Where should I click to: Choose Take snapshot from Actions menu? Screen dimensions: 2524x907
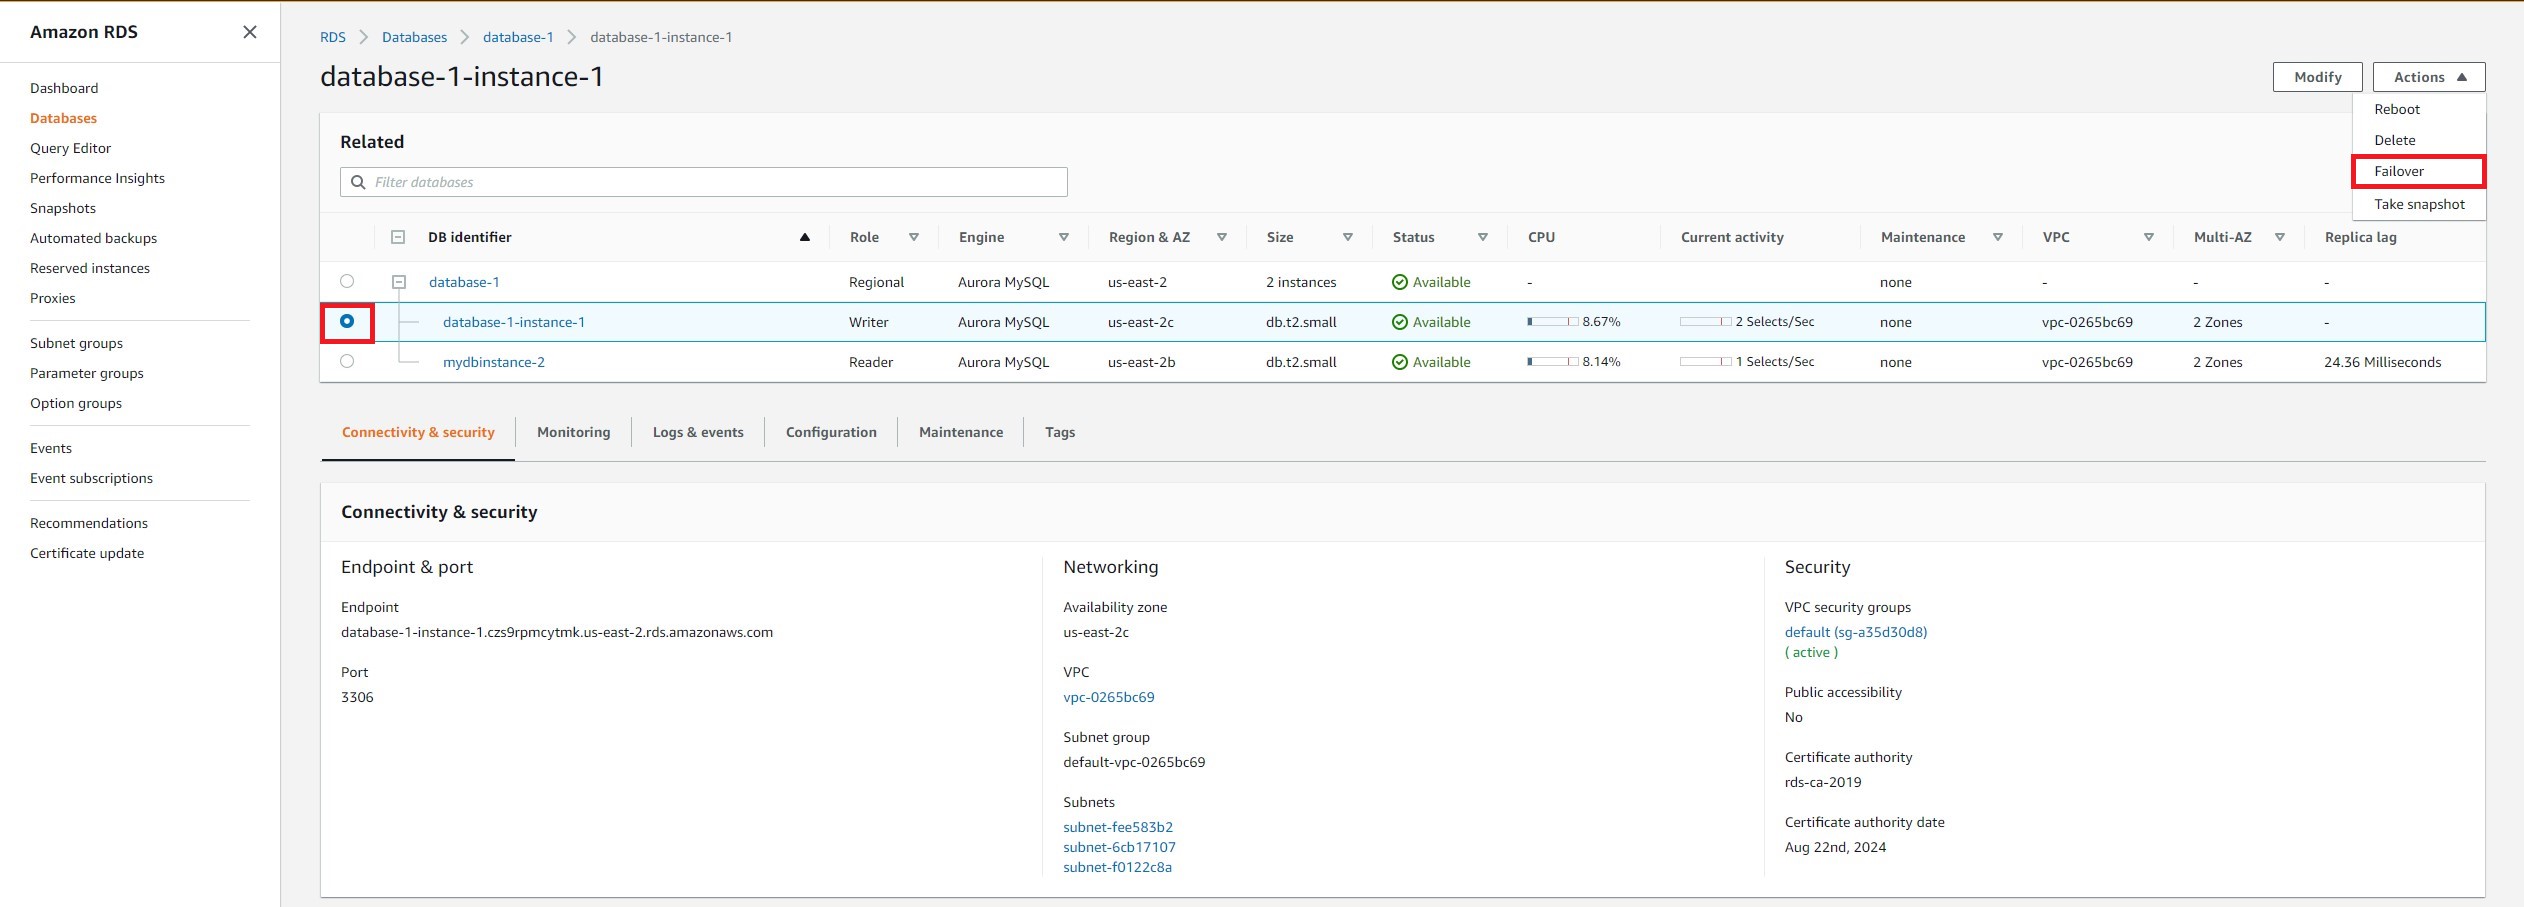coord(2419,204)
